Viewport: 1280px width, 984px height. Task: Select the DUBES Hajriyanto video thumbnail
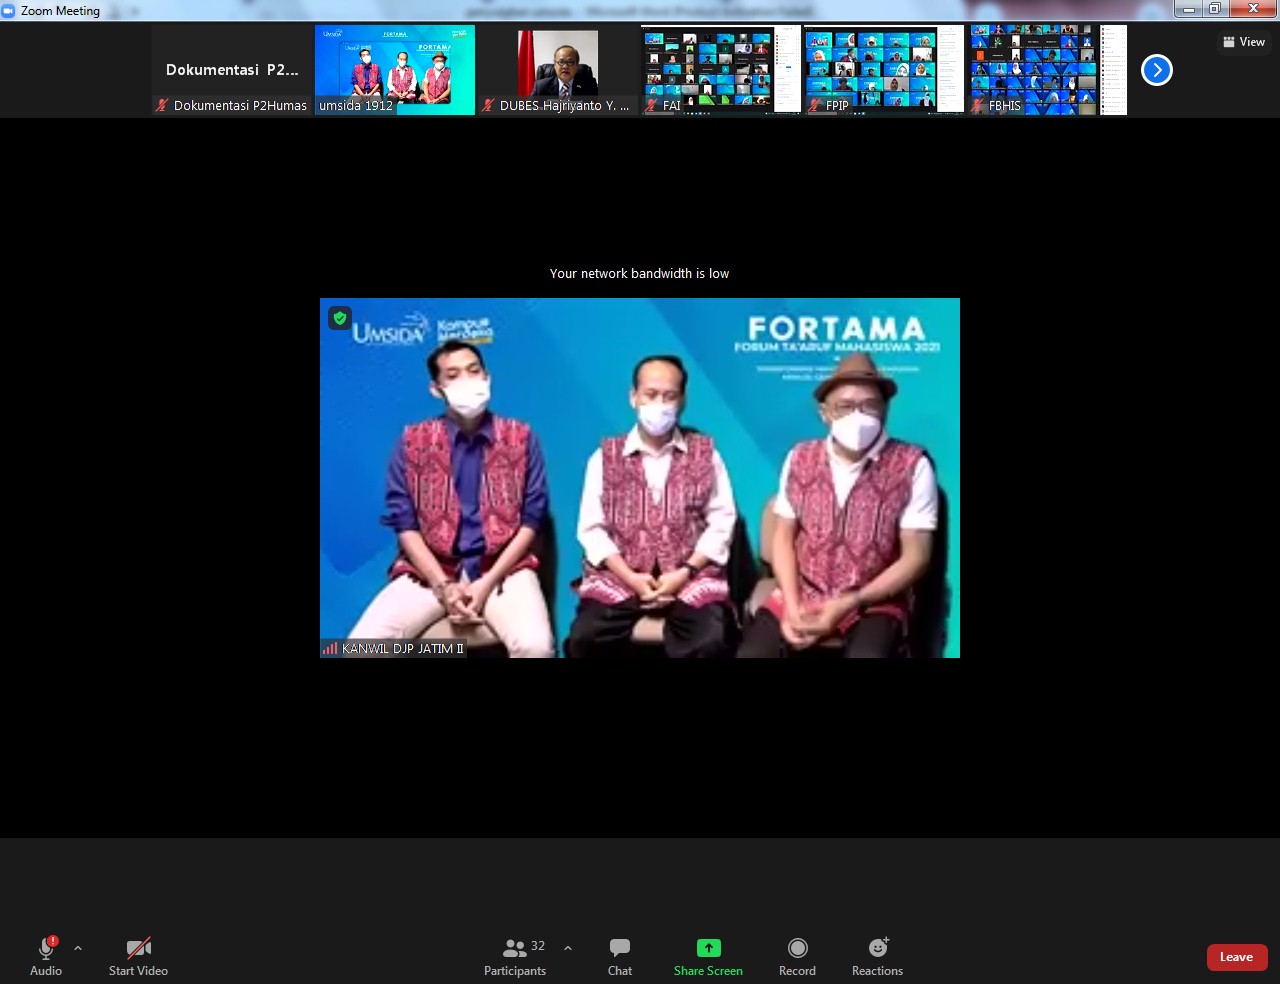pyautogui.click(x=557, y=68)
